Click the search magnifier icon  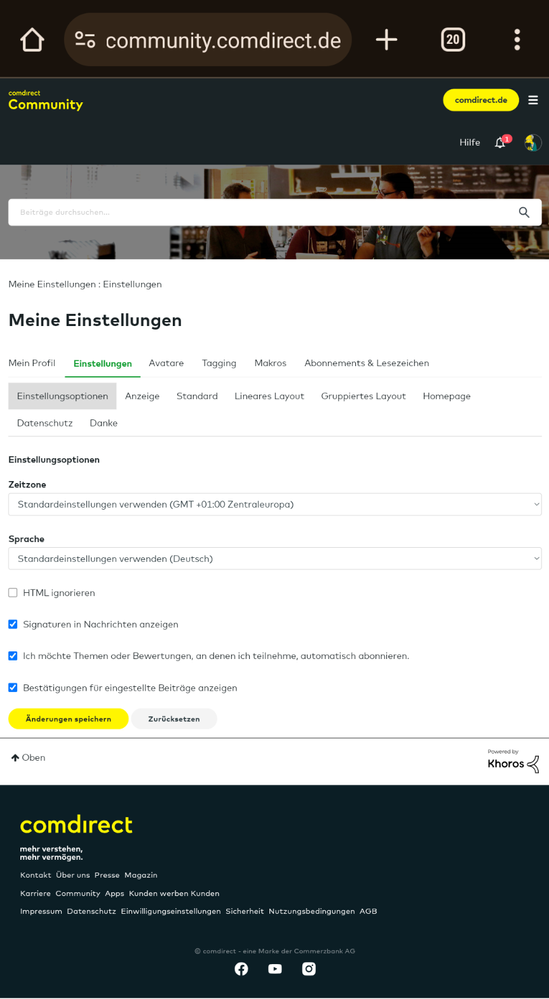524,212
